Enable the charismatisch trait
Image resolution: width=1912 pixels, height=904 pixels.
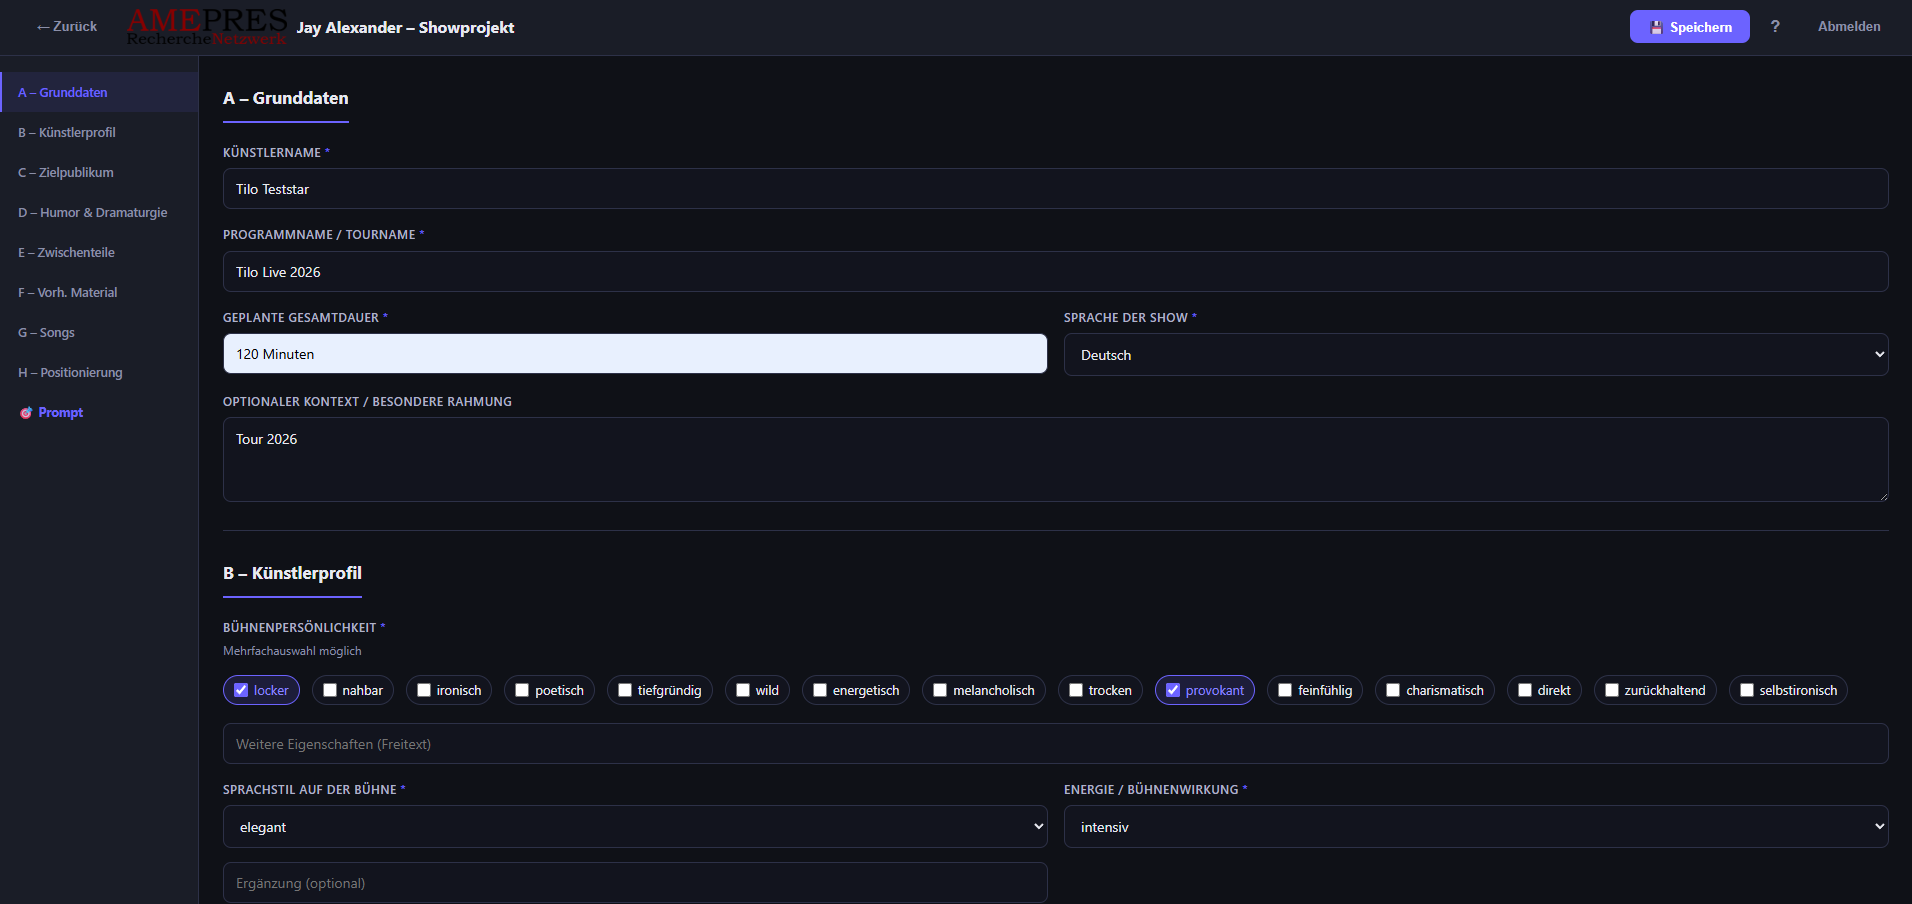click(1392, 689)
